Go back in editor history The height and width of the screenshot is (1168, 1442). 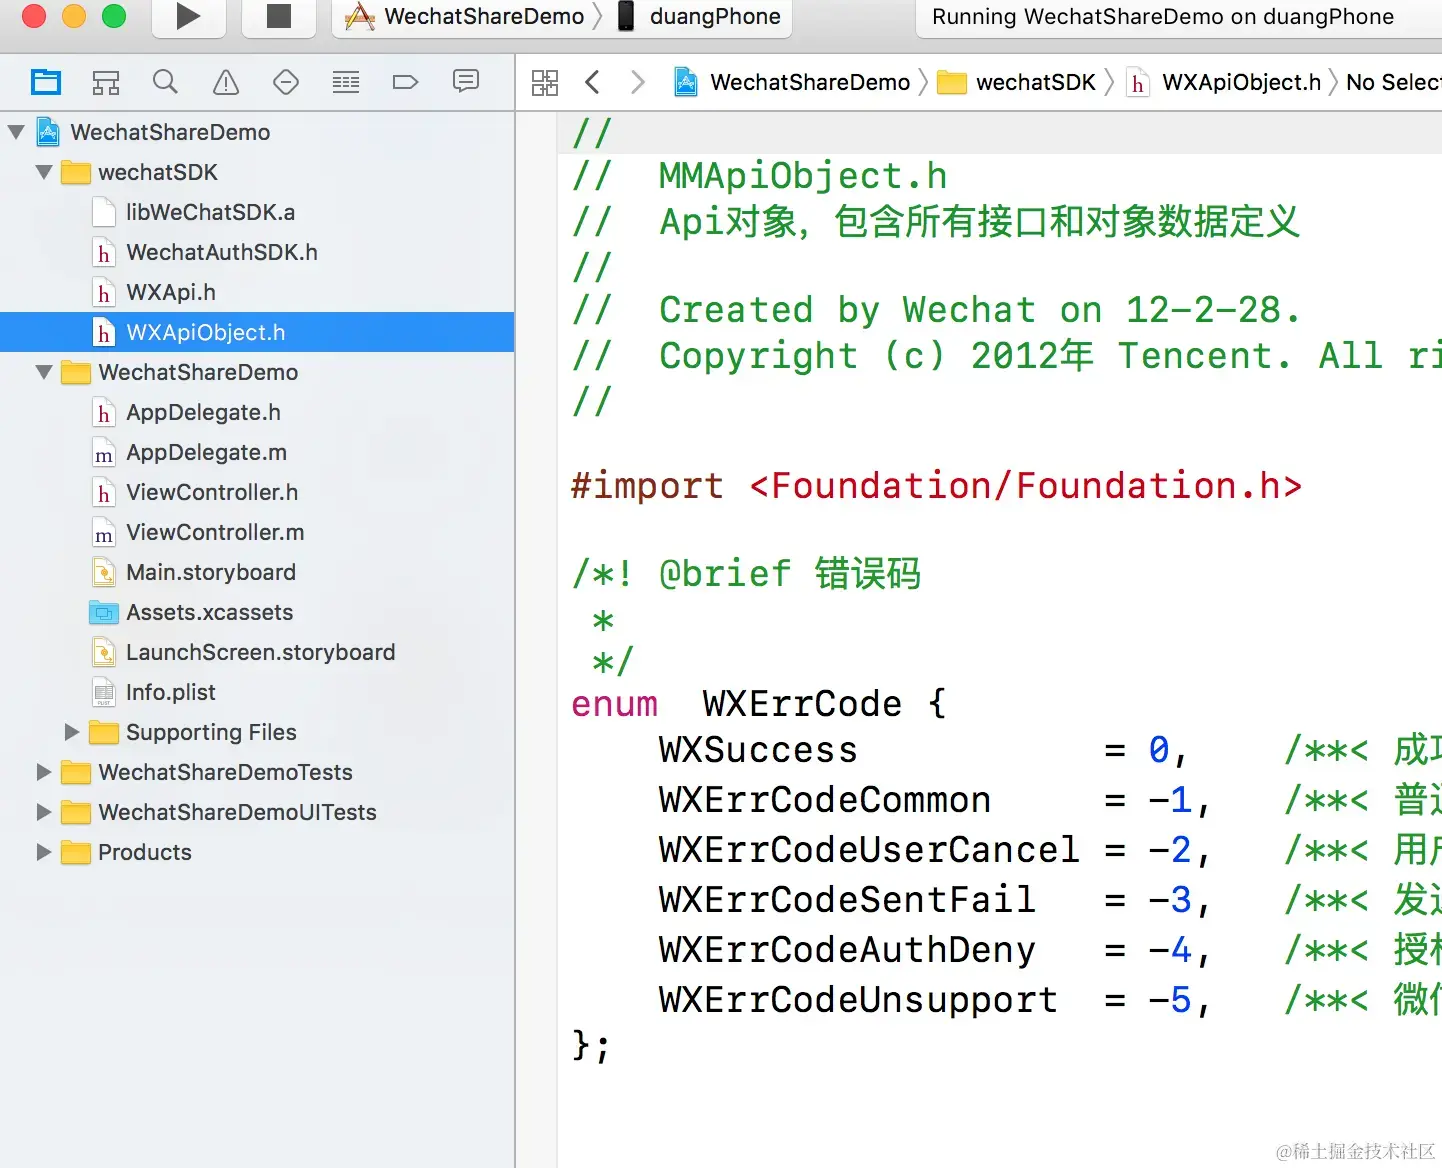pos(592,82)
